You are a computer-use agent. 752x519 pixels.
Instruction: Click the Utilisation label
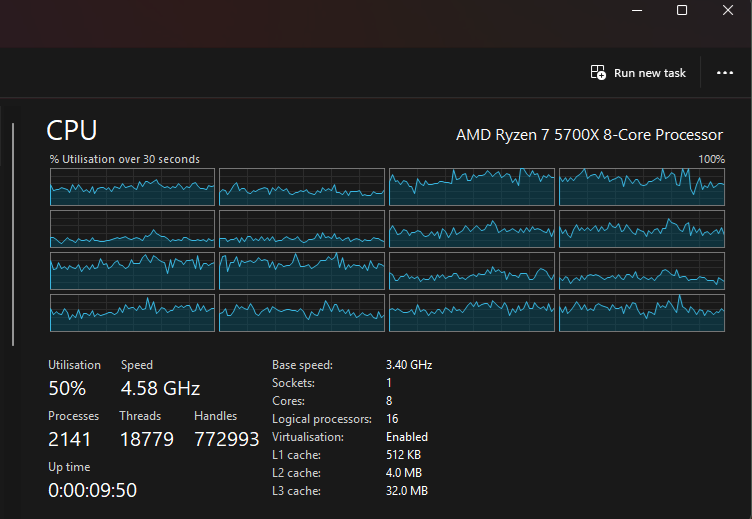pyautogui.click(x=74, y=365)
